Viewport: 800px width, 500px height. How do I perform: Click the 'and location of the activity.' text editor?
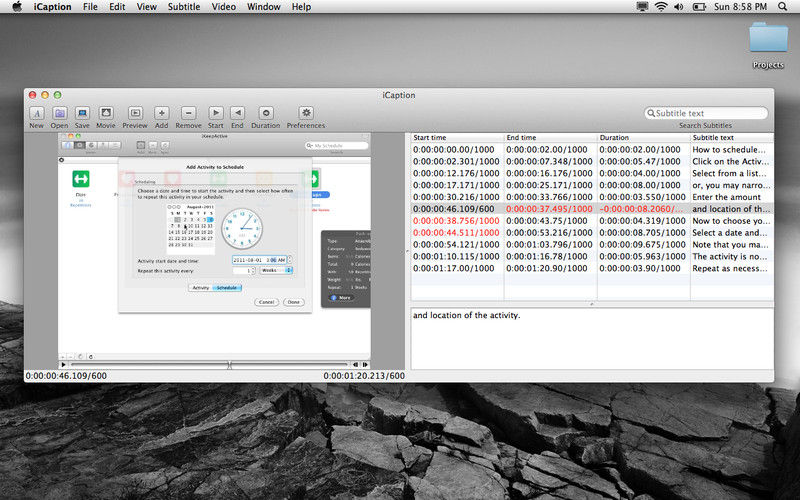point(592,339)
